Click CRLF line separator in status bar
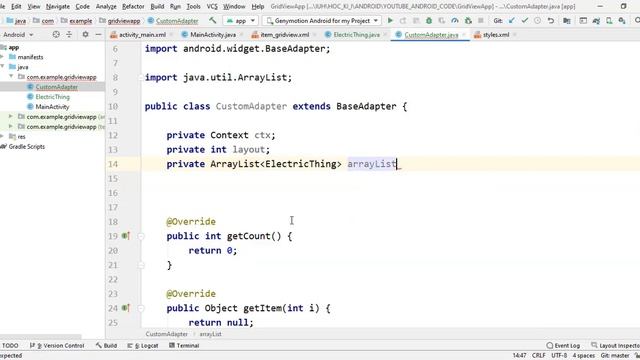Image resolution: width=640 pixels, height=360 pixels. click(538, 356)
